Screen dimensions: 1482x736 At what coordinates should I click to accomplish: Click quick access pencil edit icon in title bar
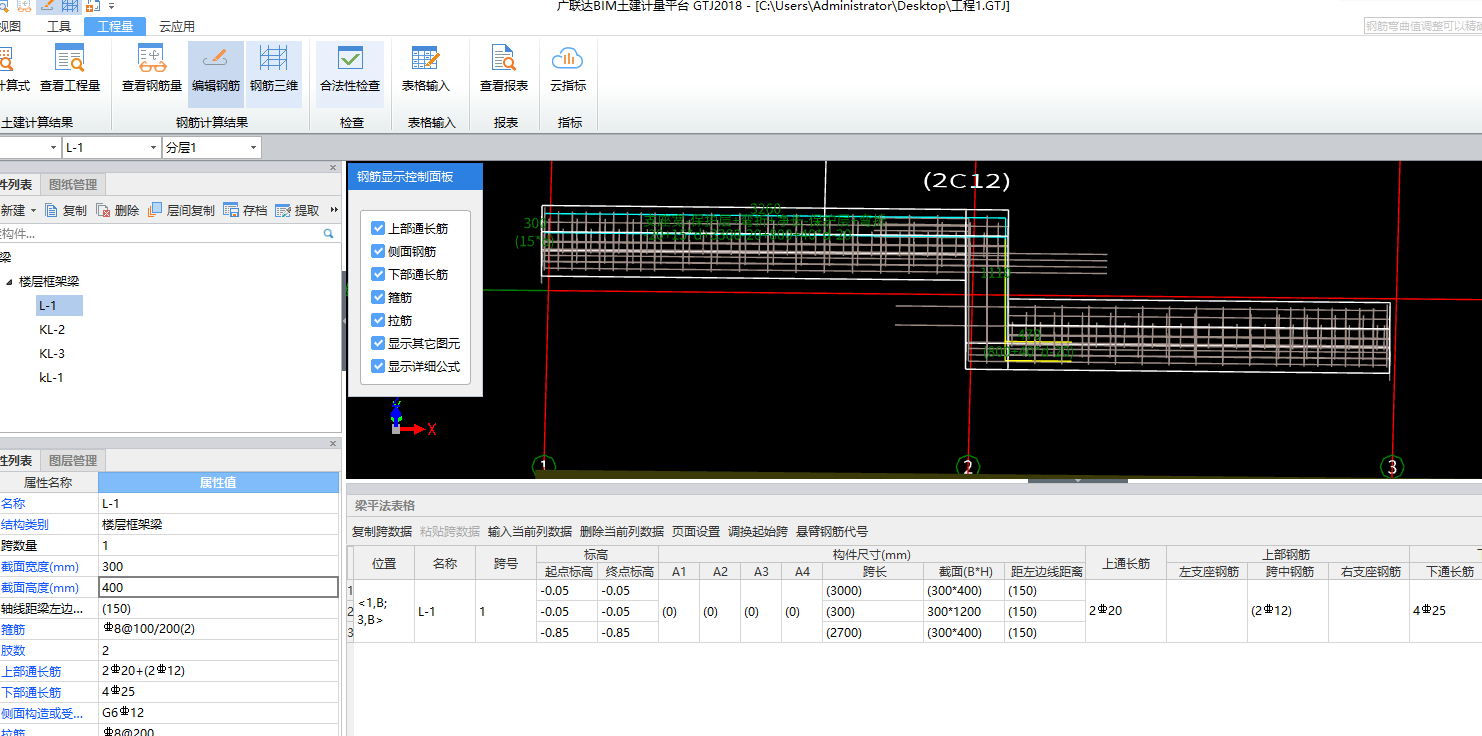46,6
